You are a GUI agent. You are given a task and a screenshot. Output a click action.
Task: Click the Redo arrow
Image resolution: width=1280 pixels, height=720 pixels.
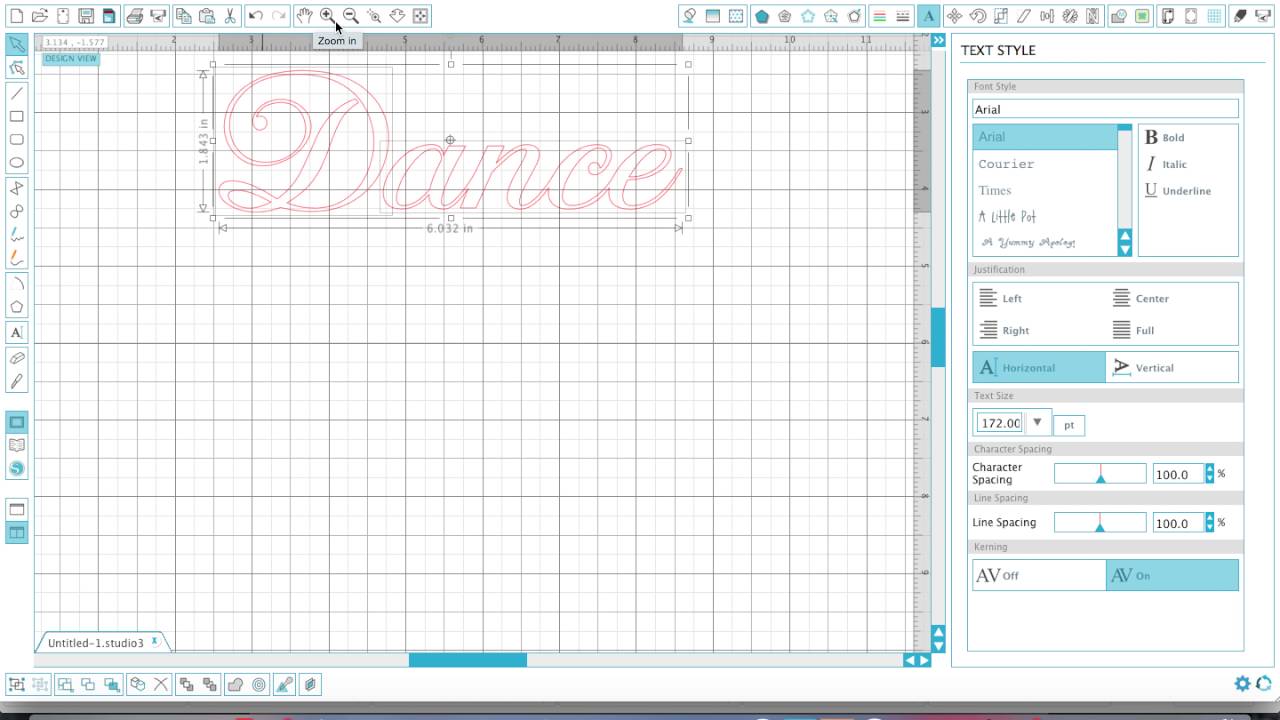[279, 16]
